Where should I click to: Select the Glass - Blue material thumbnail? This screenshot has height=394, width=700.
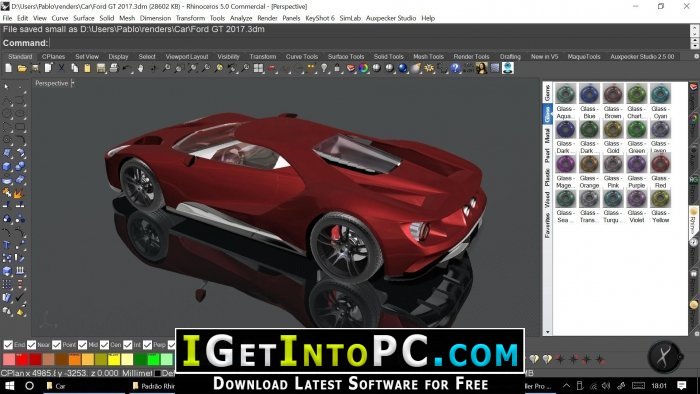(589, 95)
